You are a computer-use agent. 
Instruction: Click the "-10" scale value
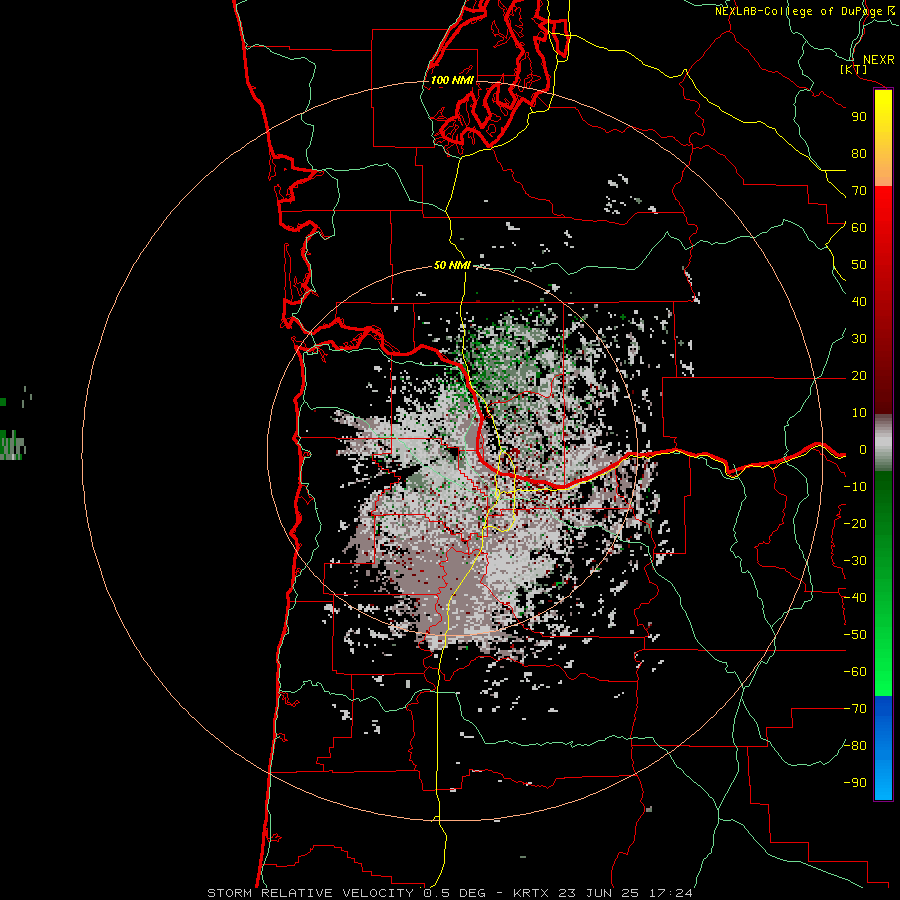coord(855,487)
